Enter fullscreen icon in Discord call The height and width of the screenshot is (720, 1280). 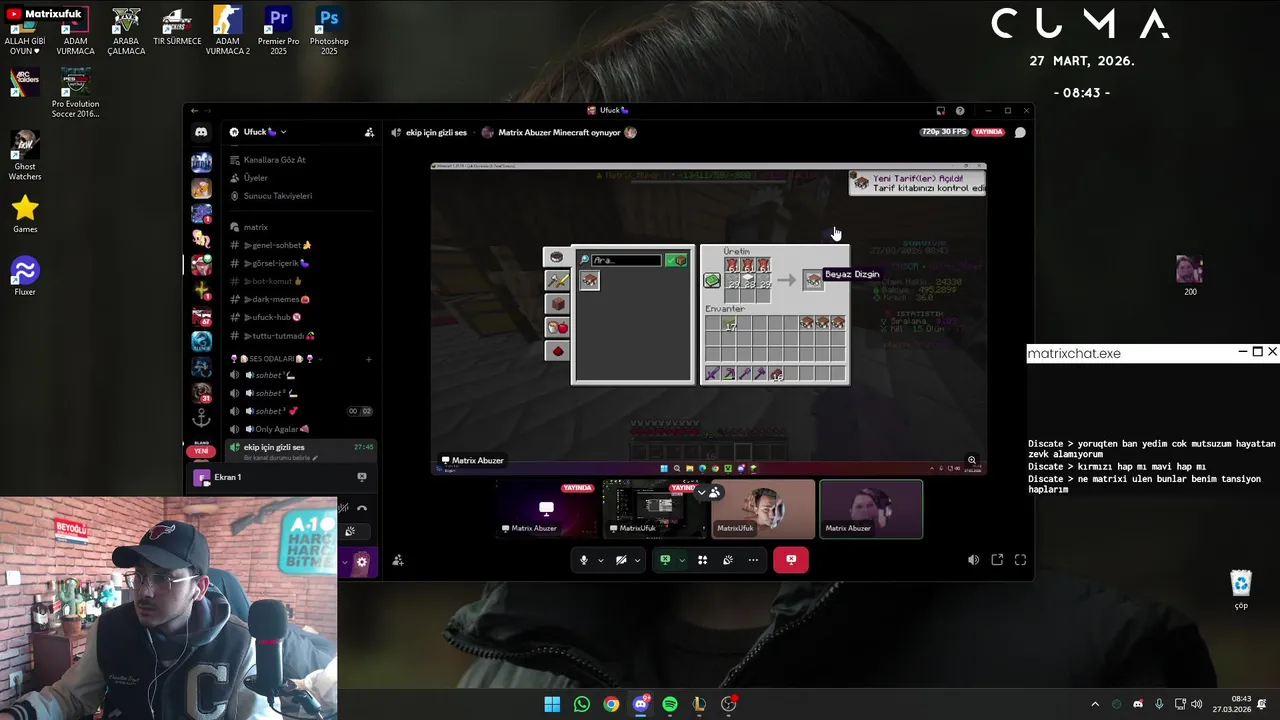pyautogui.click(x=1020, y=560)
